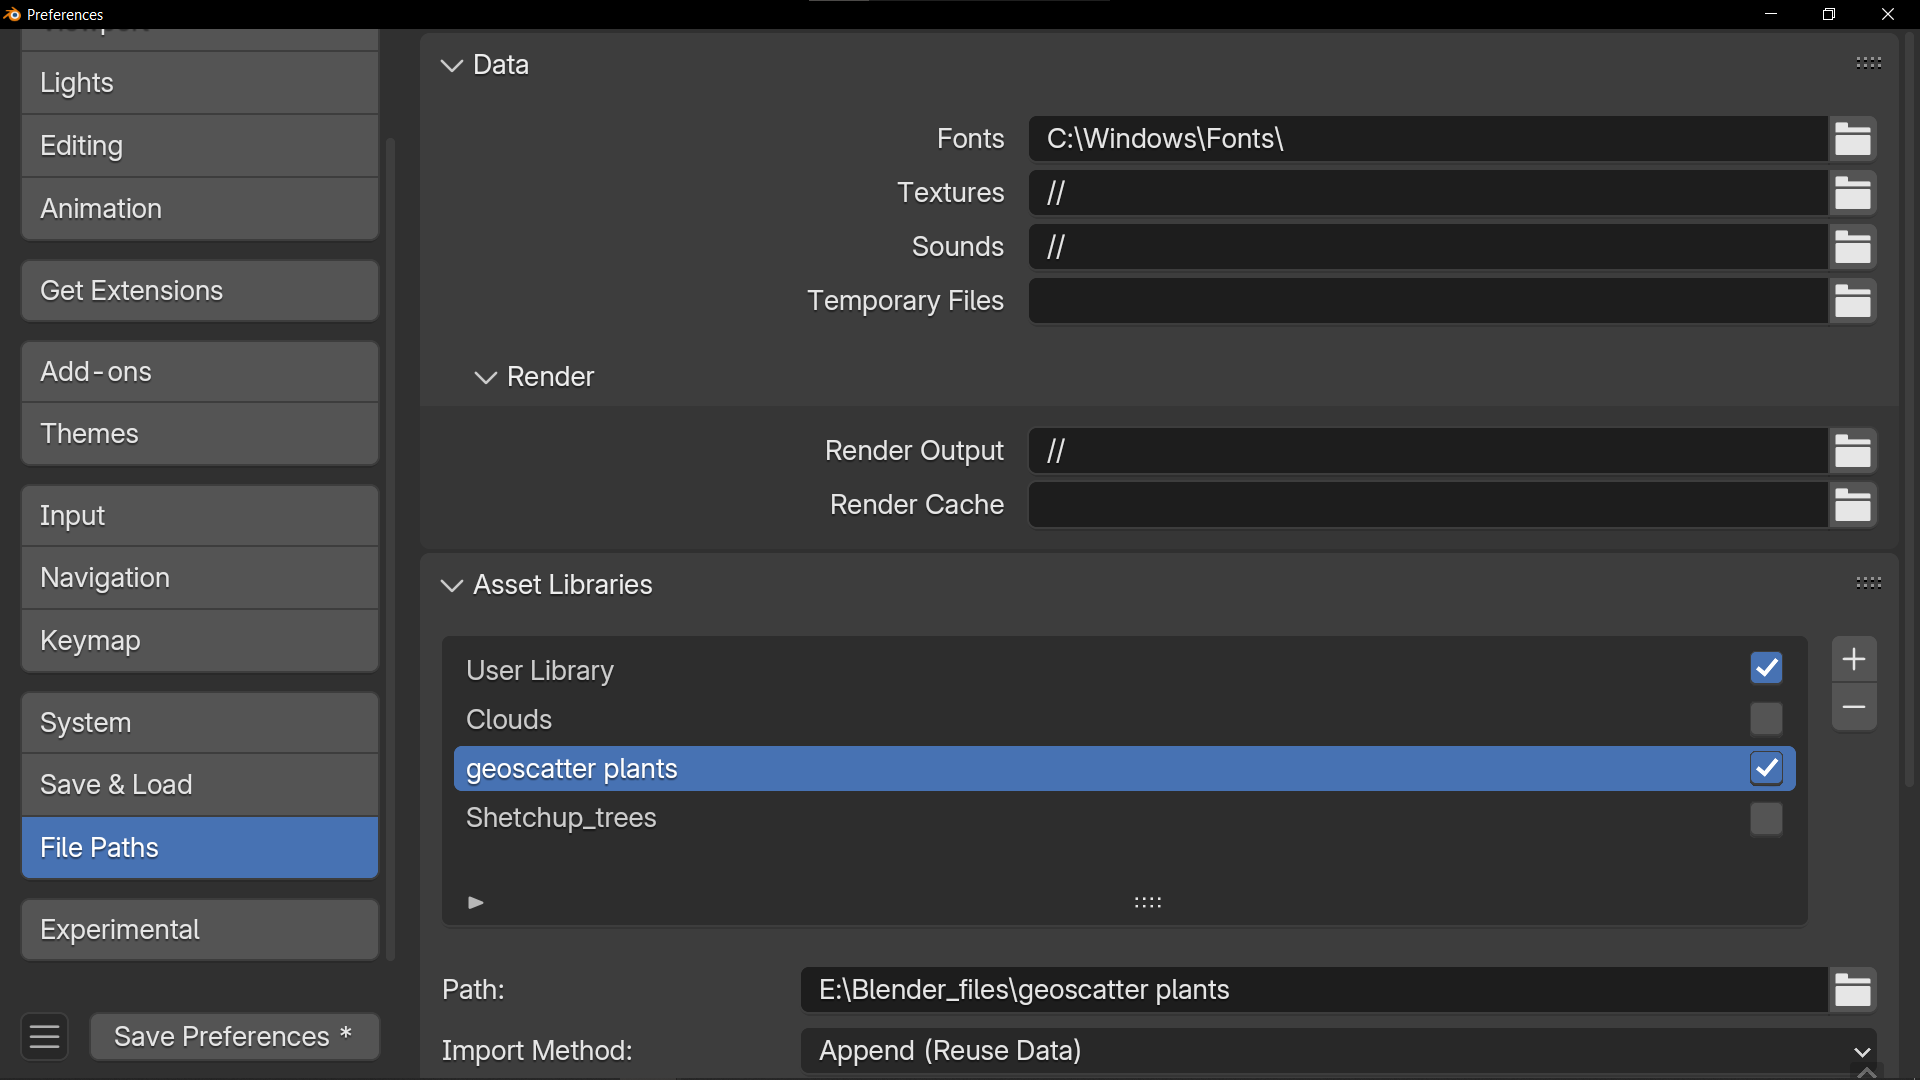Browse folder for Sounds path
This screenshot has width=1920, height=1080.
tap(1853, 247)
